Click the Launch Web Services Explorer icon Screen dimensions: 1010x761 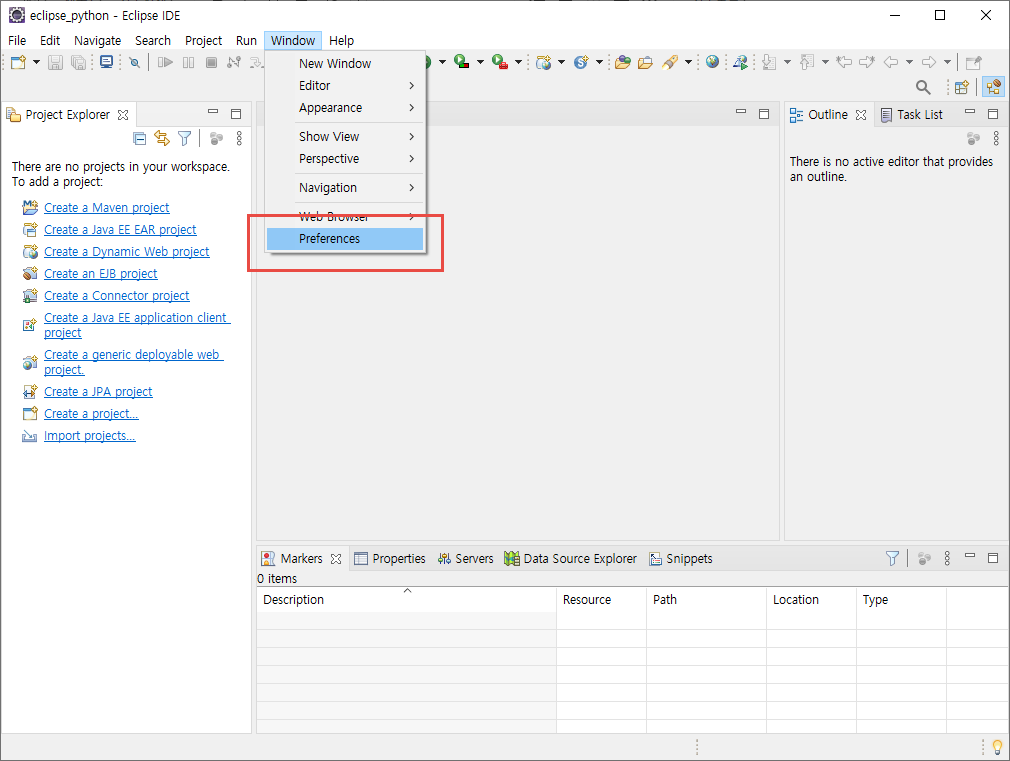coord(741,63)
